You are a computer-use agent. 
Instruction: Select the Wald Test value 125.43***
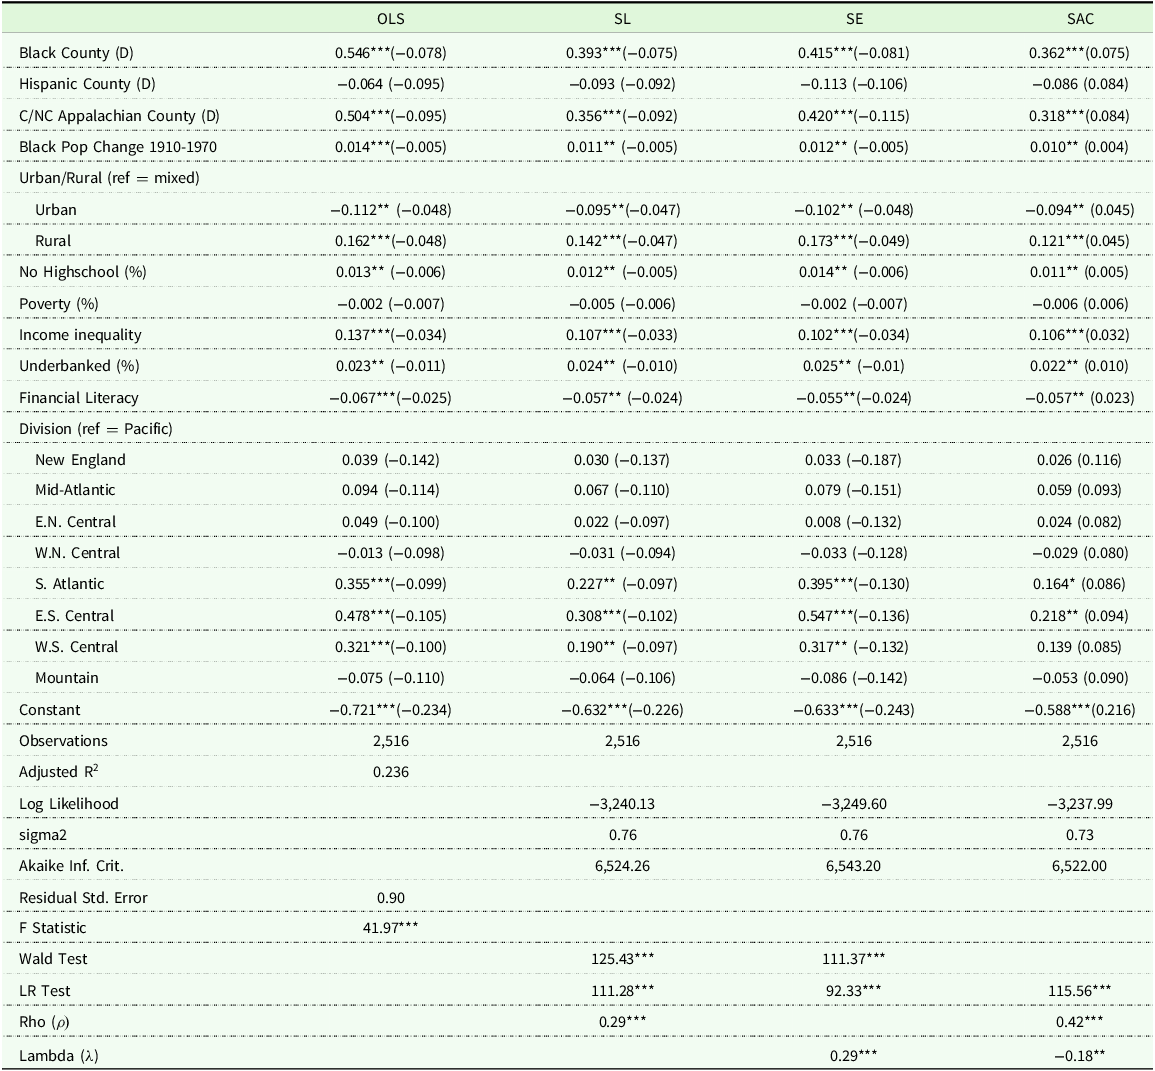(x=622, y=959)
